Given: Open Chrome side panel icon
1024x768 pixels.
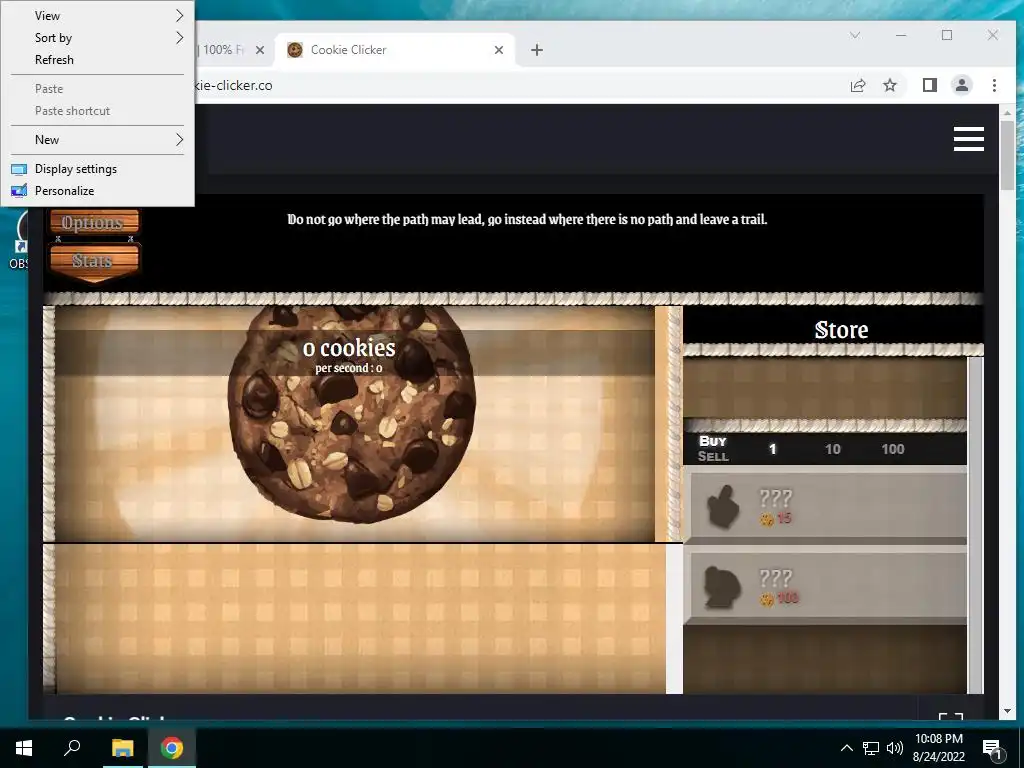Looking at the screenshot, I should [x=929, y=86].
